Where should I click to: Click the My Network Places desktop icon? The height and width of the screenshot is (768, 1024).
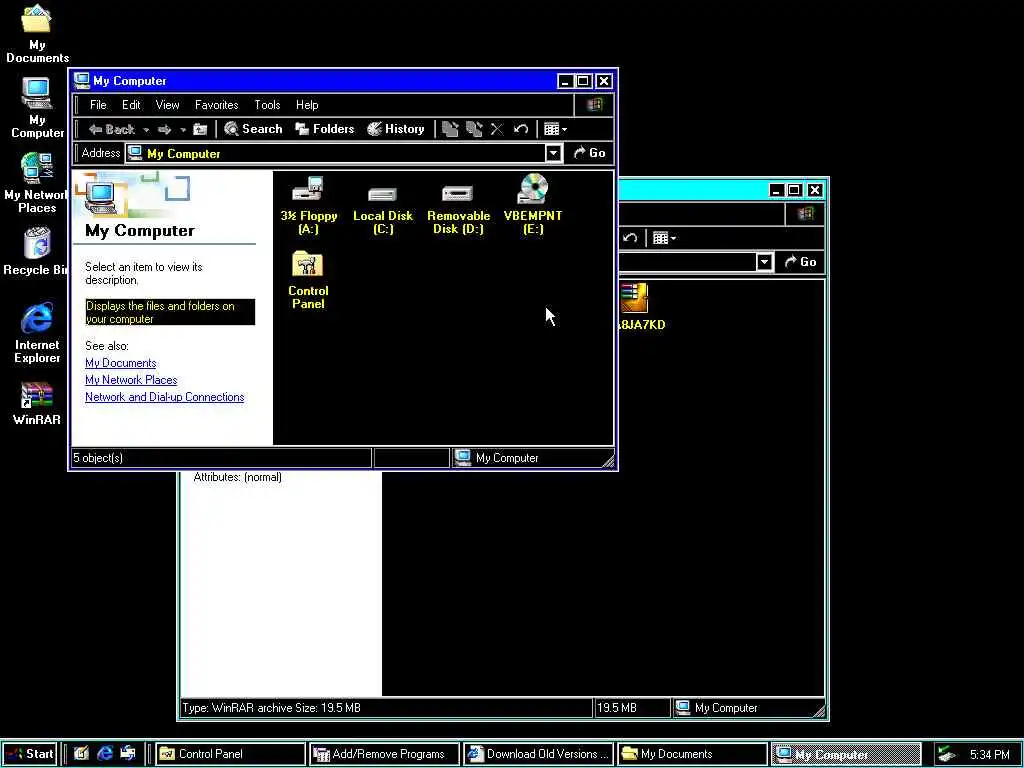(x=36, y=184)
